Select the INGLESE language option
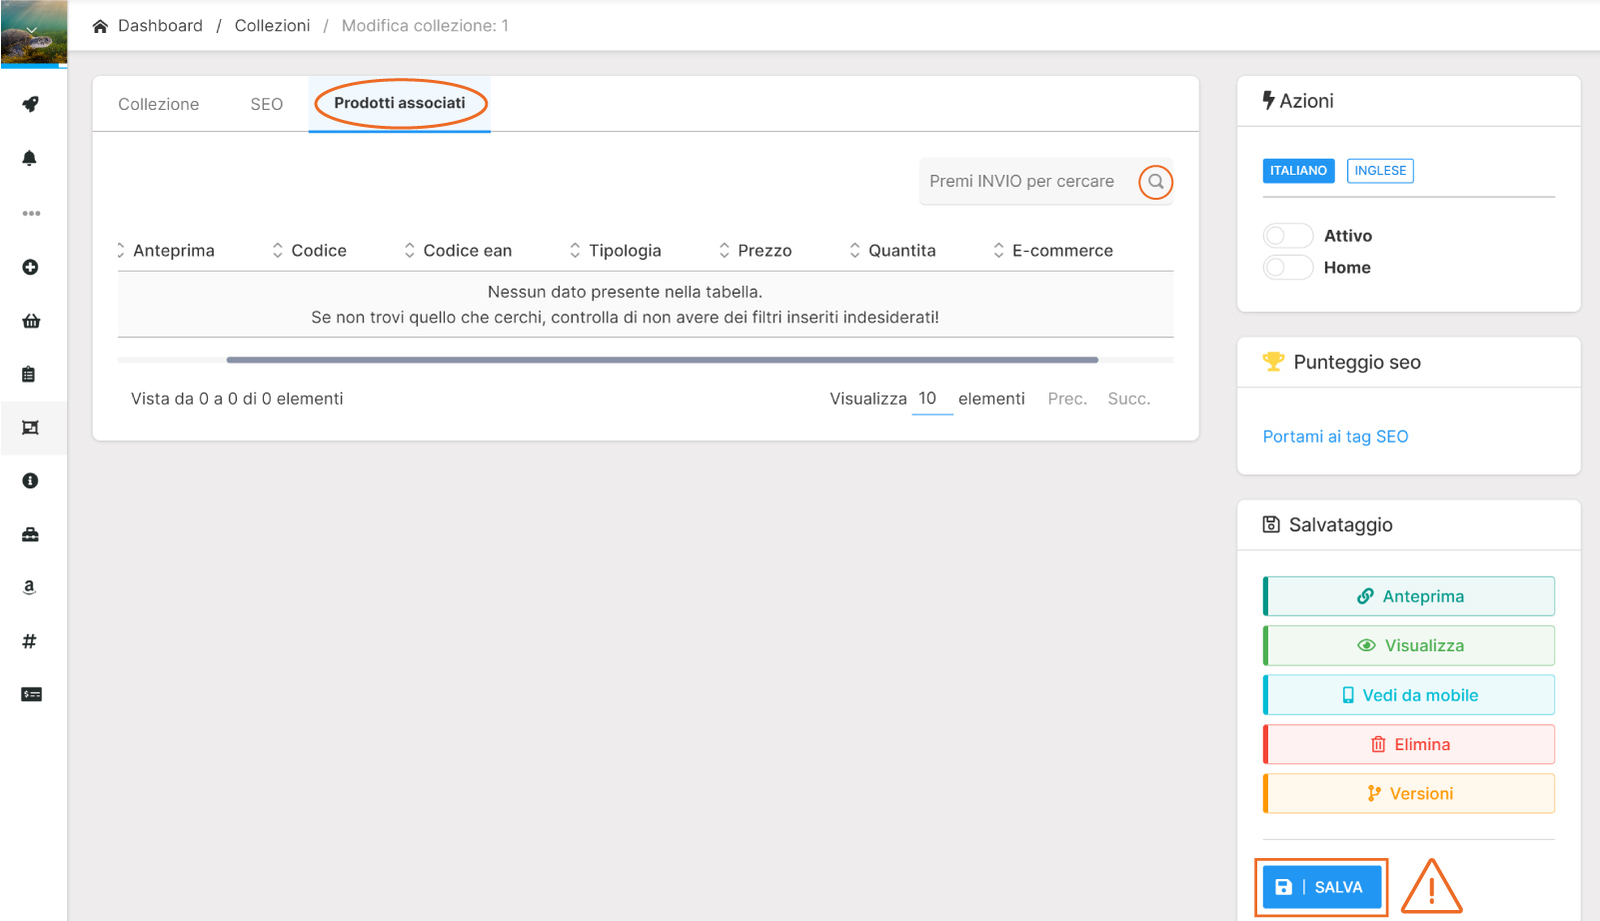 (1379, 171)
